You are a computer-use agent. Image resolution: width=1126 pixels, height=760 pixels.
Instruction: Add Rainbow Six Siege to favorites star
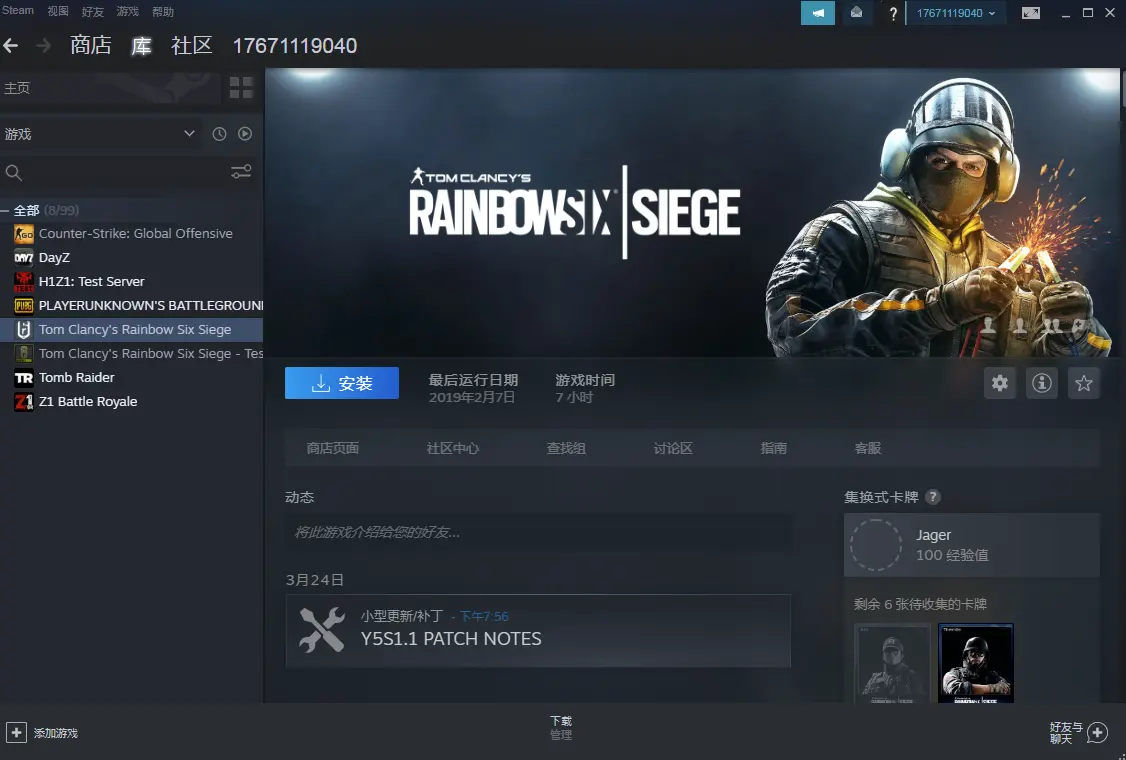pyautogui.click(x=1084, y=383)
